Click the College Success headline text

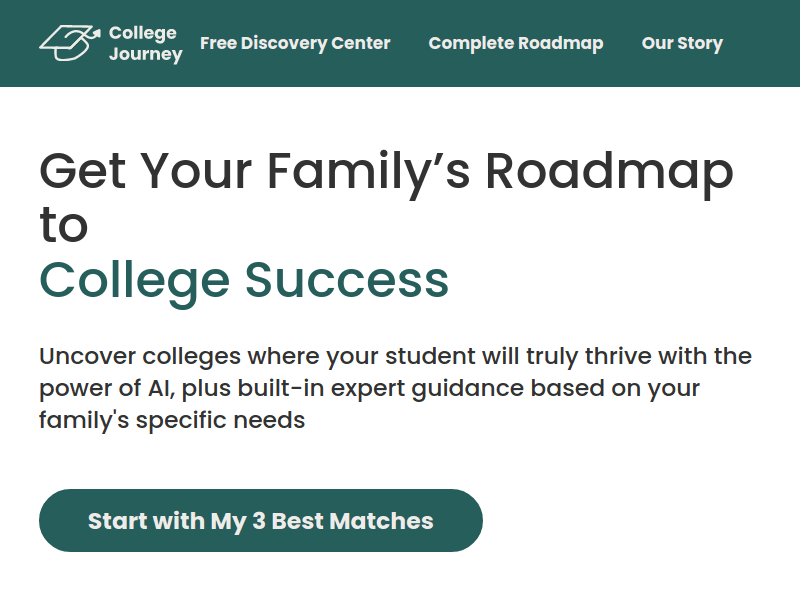pos(244,281)
